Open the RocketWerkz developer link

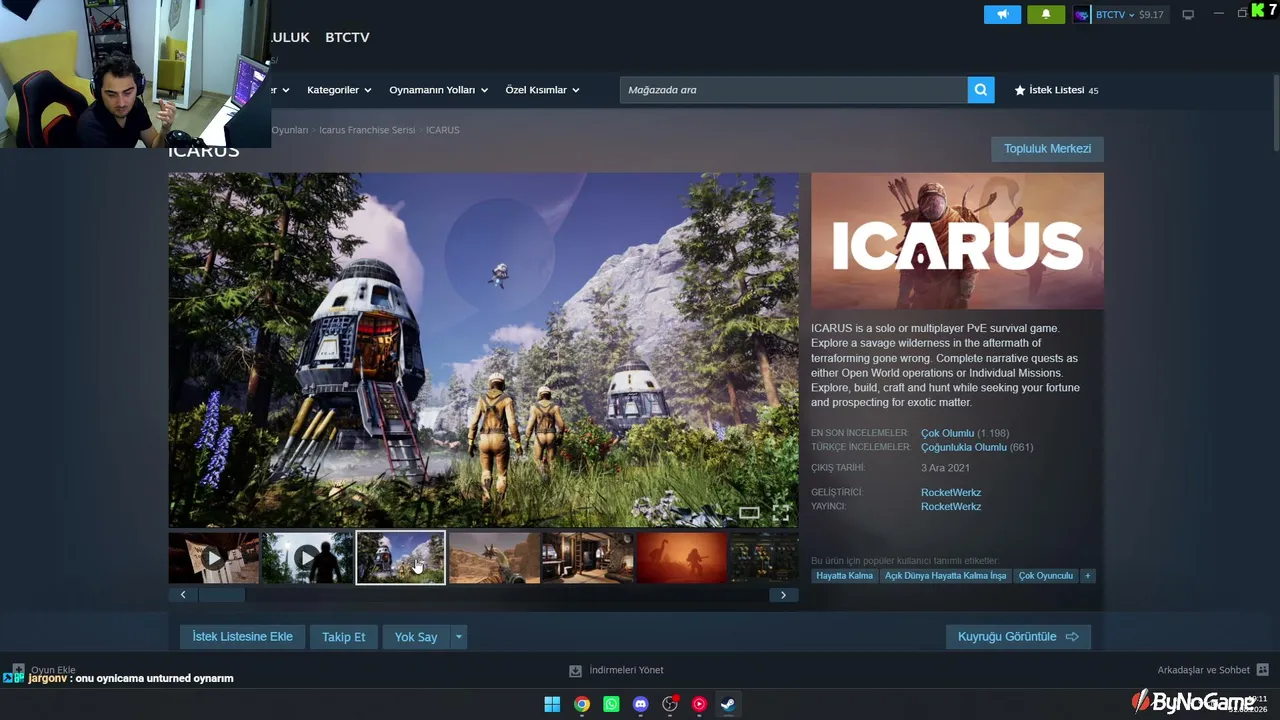[x=951, y=492]
